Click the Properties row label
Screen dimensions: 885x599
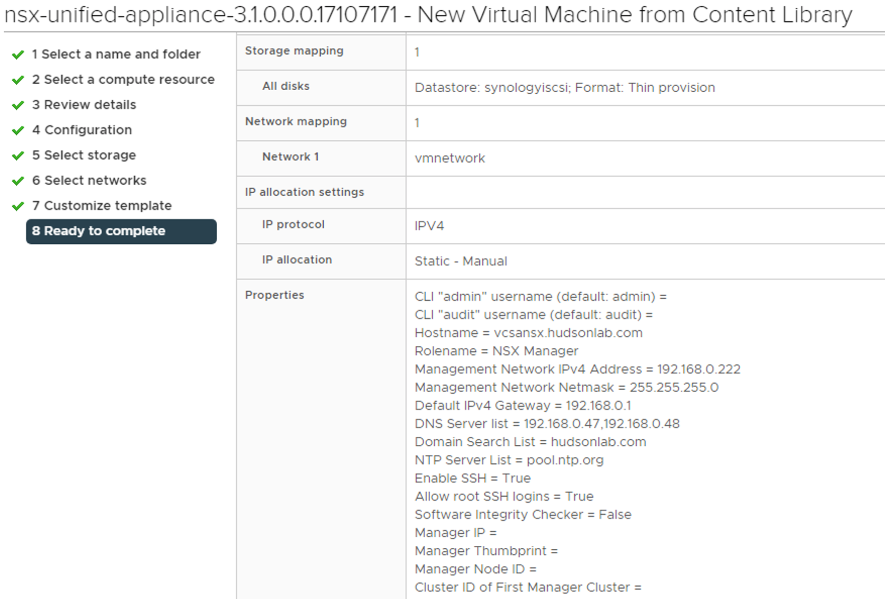(274, 295)
